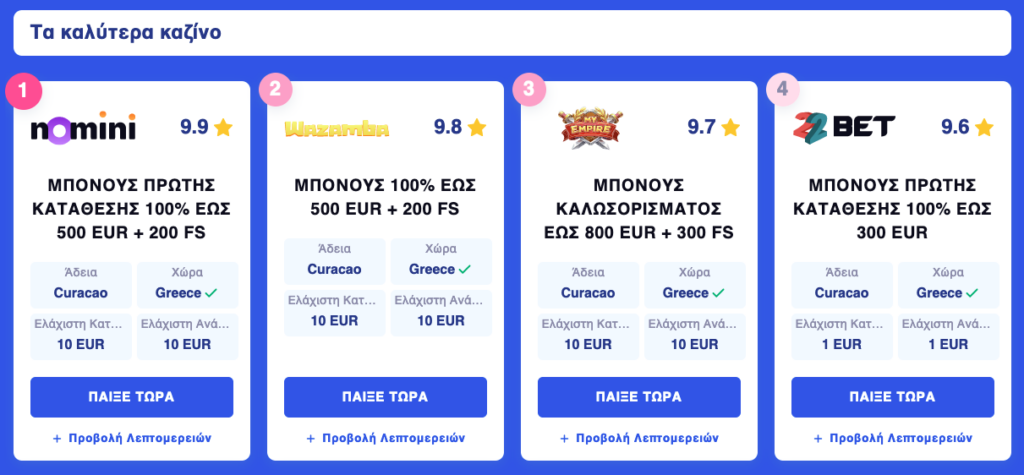Viewport: 1024px width, 475px height.
Task: Expand Προβολή Λεπτομερειών under My Empire
Action: (639, 438)
